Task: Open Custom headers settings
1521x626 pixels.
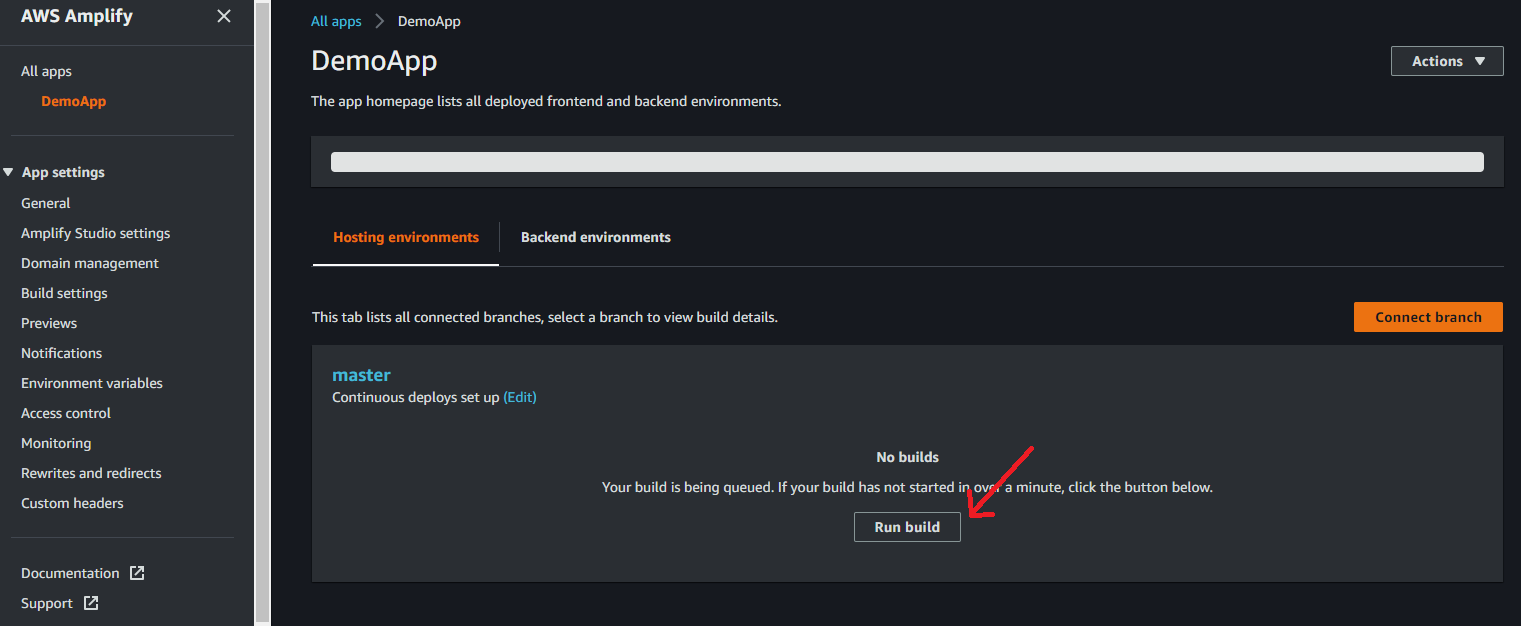Action: (x=72, y=503)
